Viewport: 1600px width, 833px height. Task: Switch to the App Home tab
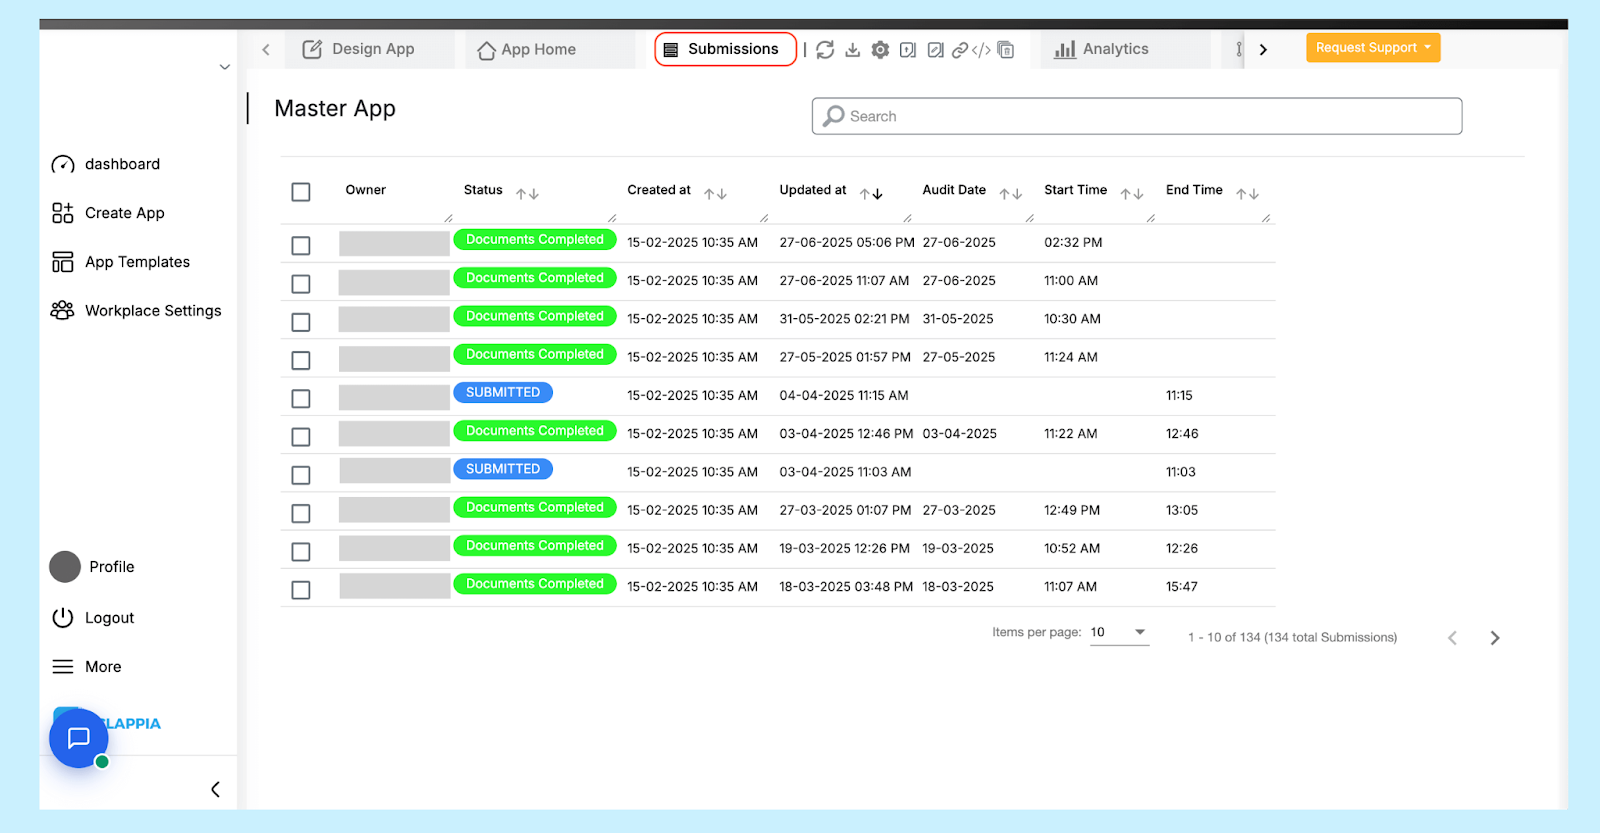click(x=550, y=50)
